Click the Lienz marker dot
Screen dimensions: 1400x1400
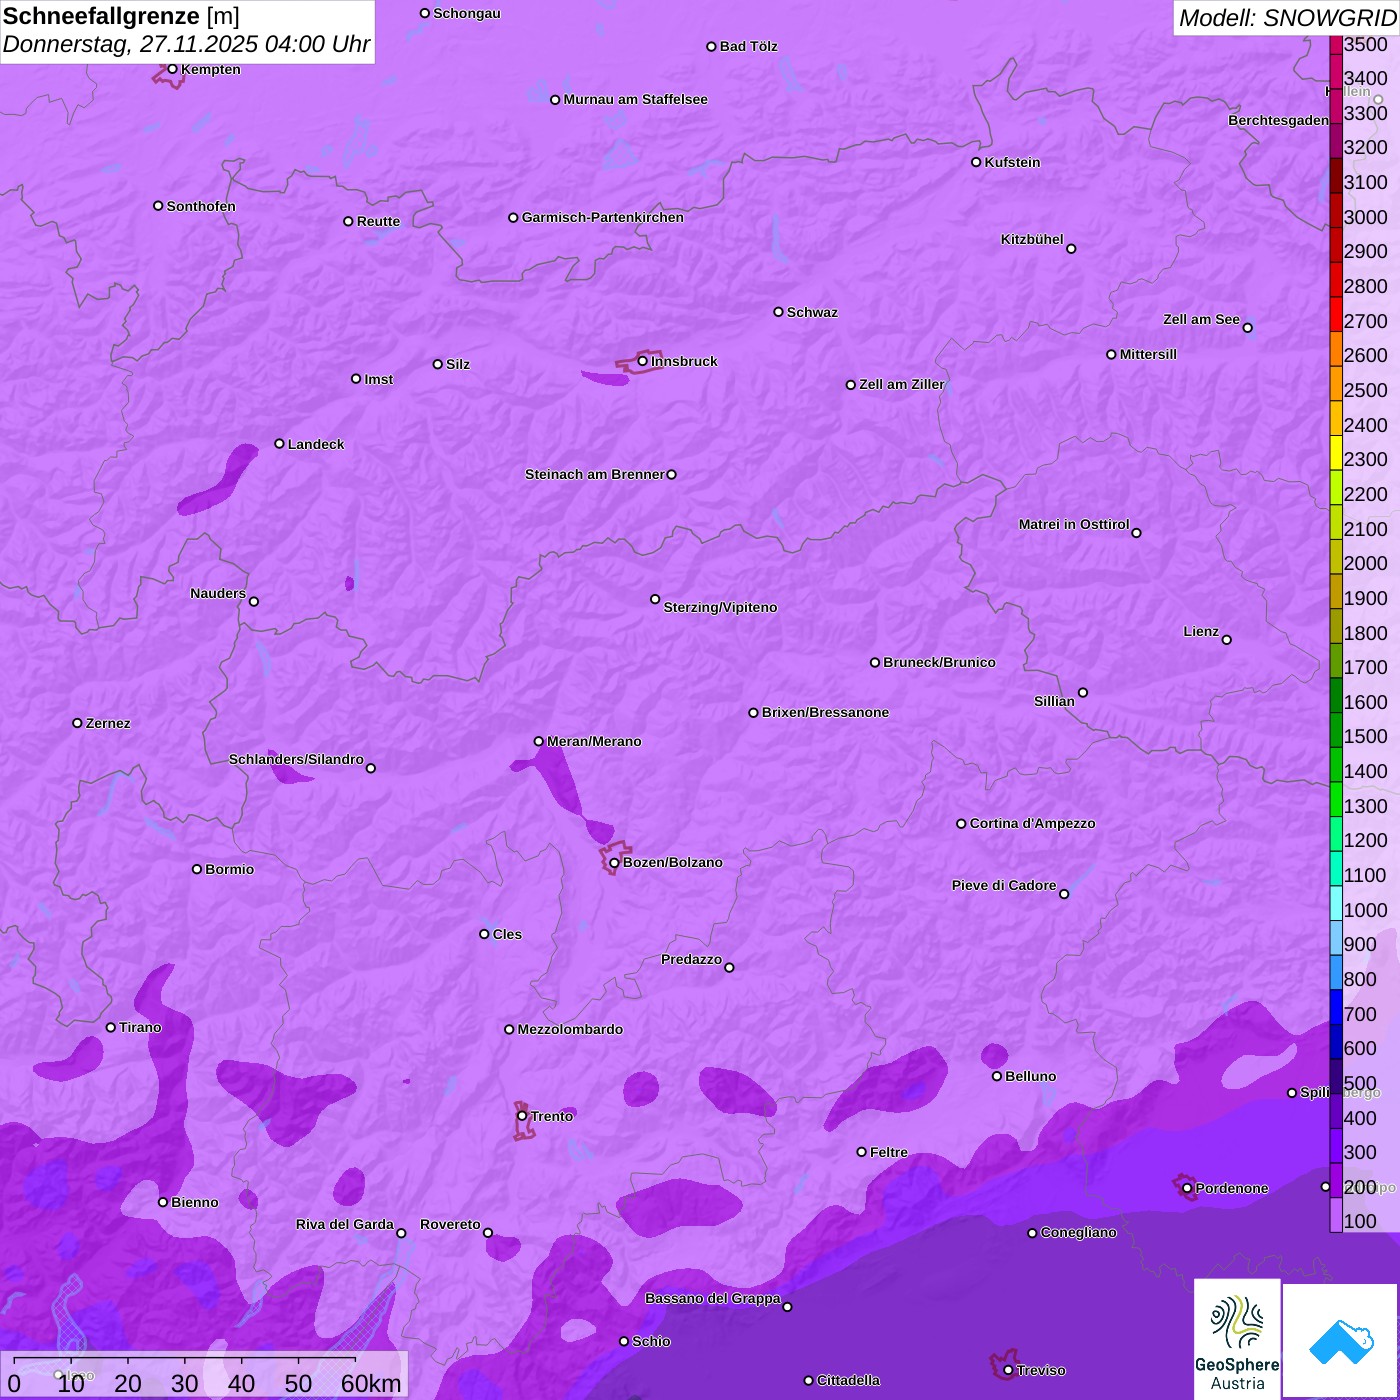tap(1227, 640)
